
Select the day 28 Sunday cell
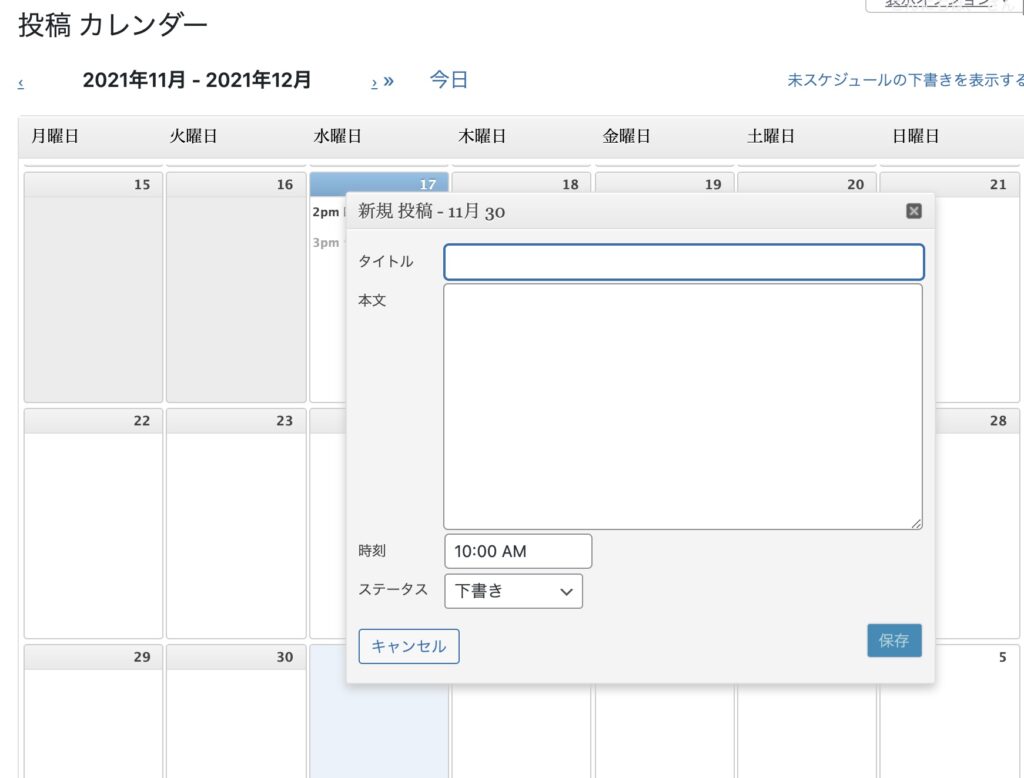click(978, 530)
